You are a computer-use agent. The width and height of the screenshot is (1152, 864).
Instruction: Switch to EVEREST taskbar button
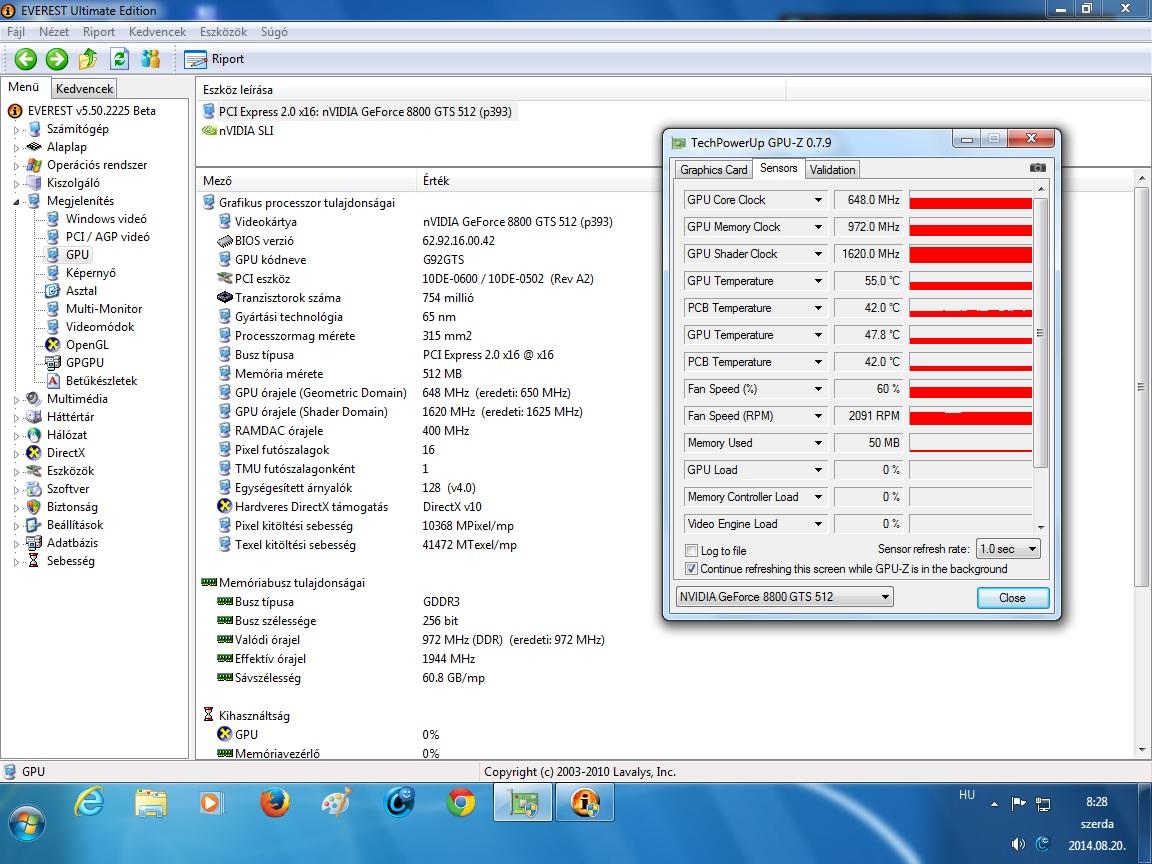point(585,802)
